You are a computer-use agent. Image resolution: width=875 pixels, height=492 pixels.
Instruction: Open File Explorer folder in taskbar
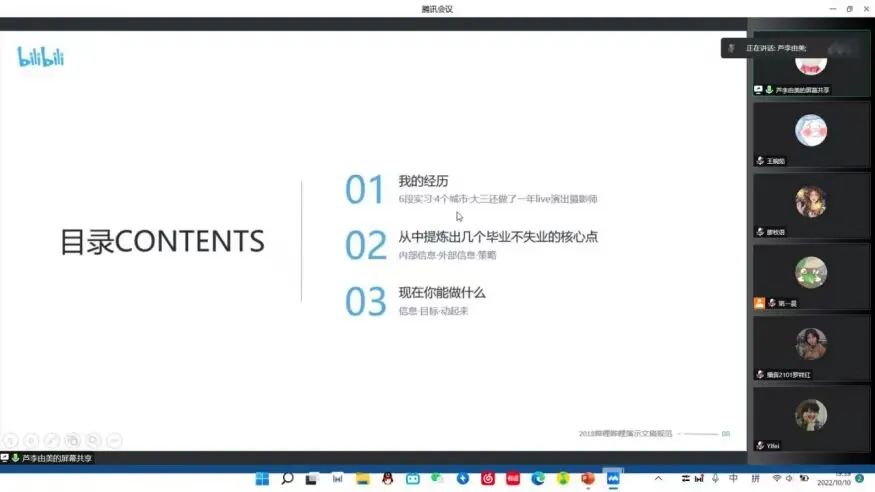pos(362,479)
